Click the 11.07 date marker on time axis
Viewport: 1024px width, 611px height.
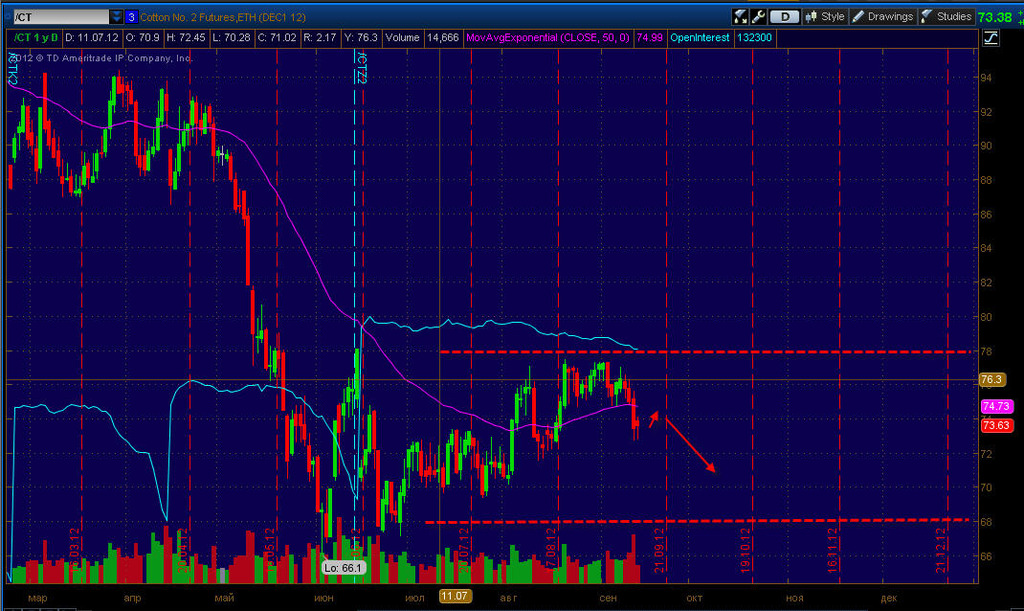pyautogui.click(x=454, y=596)
